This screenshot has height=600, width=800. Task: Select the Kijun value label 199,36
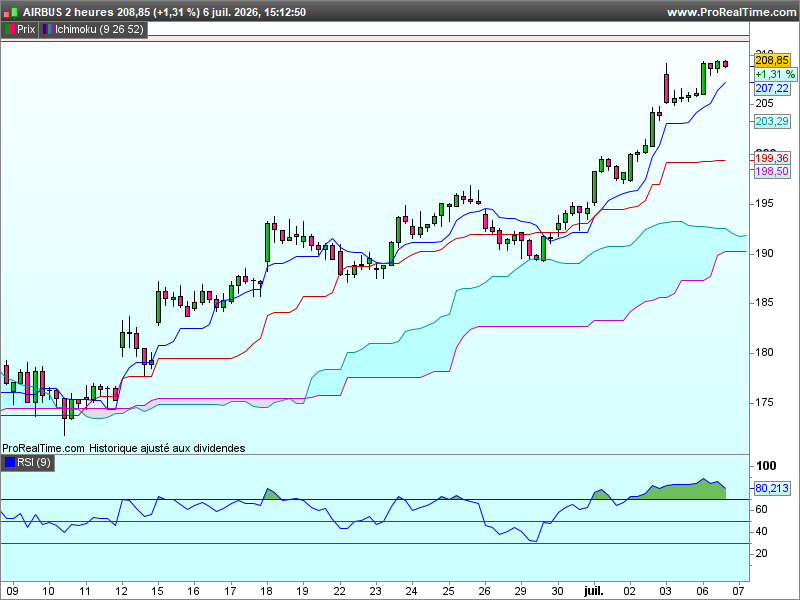(772, 158)
